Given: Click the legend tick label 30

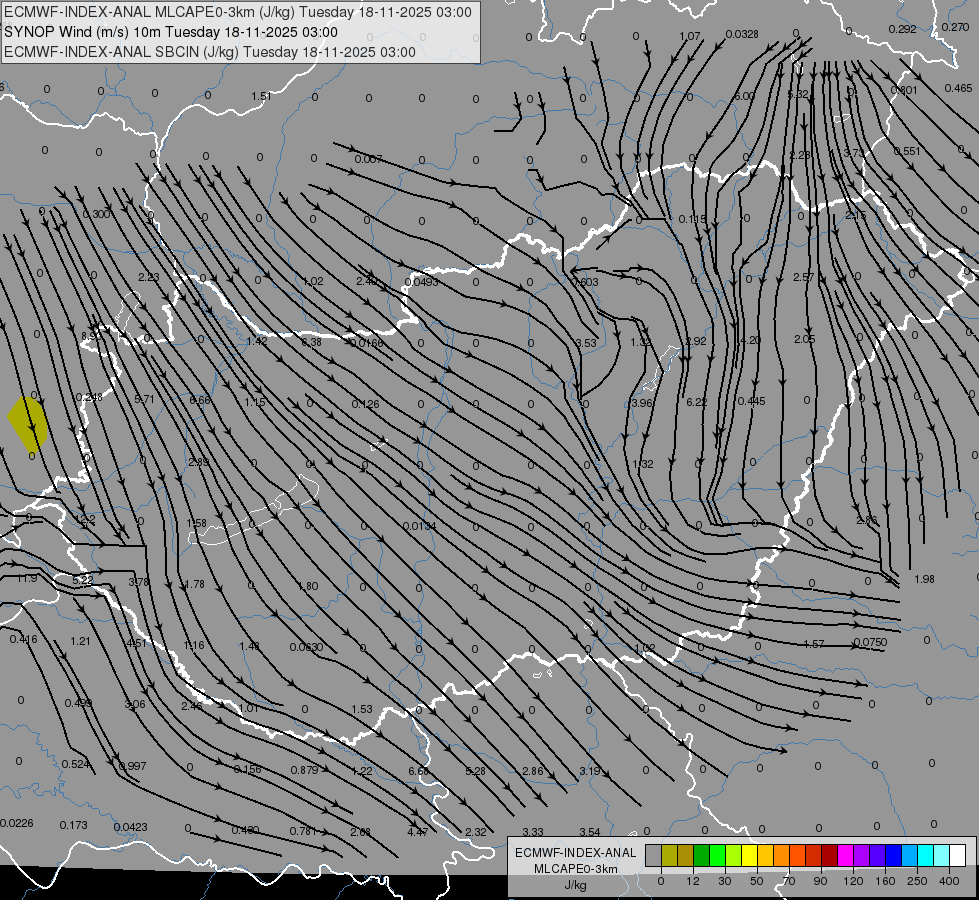Looking at the screenshot, I should point(724,881).
